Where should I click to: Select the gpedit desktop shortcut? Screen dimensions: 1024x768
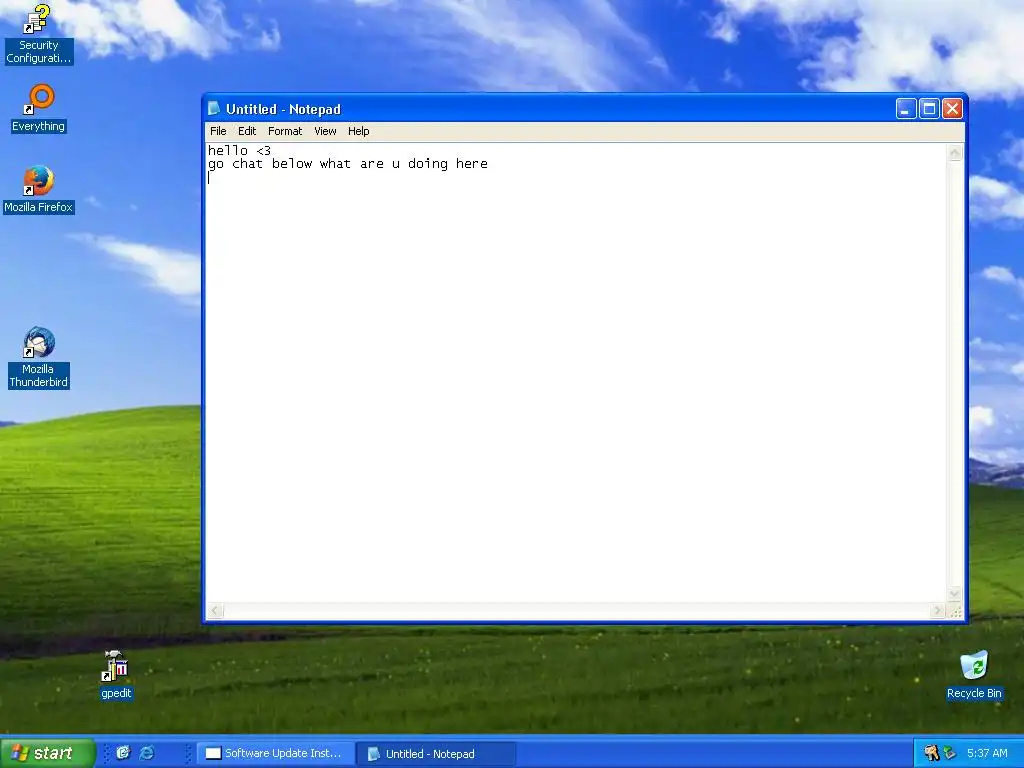(x=116, y=675)
